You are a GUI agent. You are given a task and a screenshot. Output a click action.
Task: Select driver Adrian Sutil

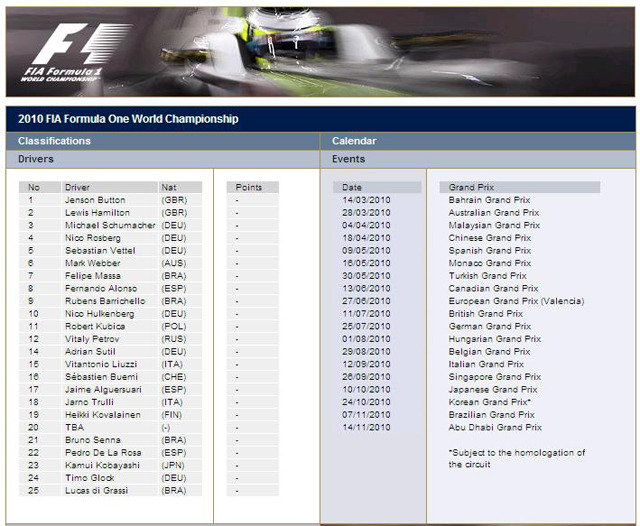(x=90, y=352)
